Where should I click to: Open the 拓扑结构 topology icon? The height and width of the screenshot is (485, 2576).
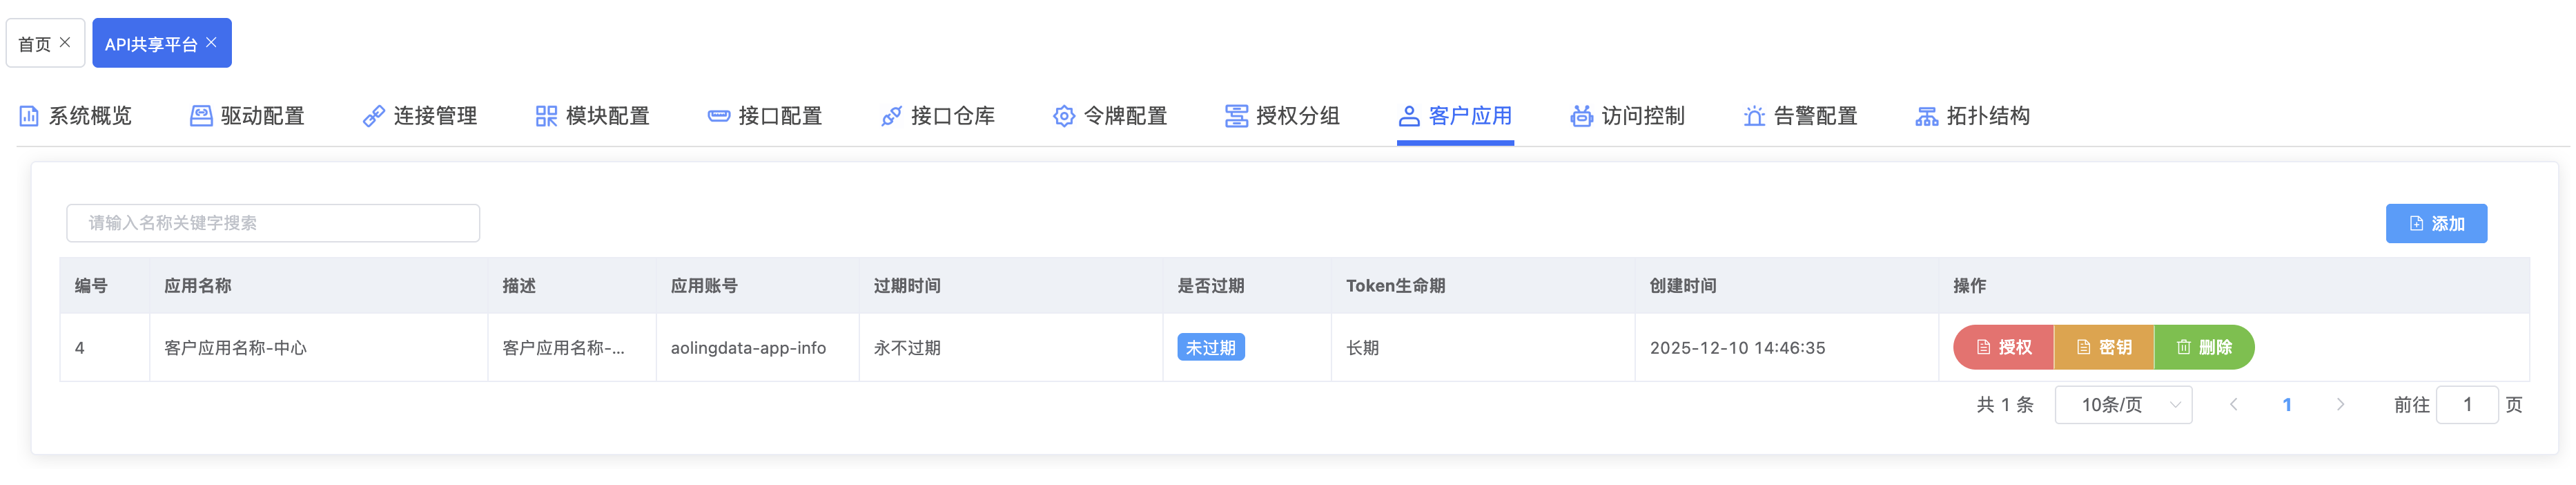(x=1926, y=116)
